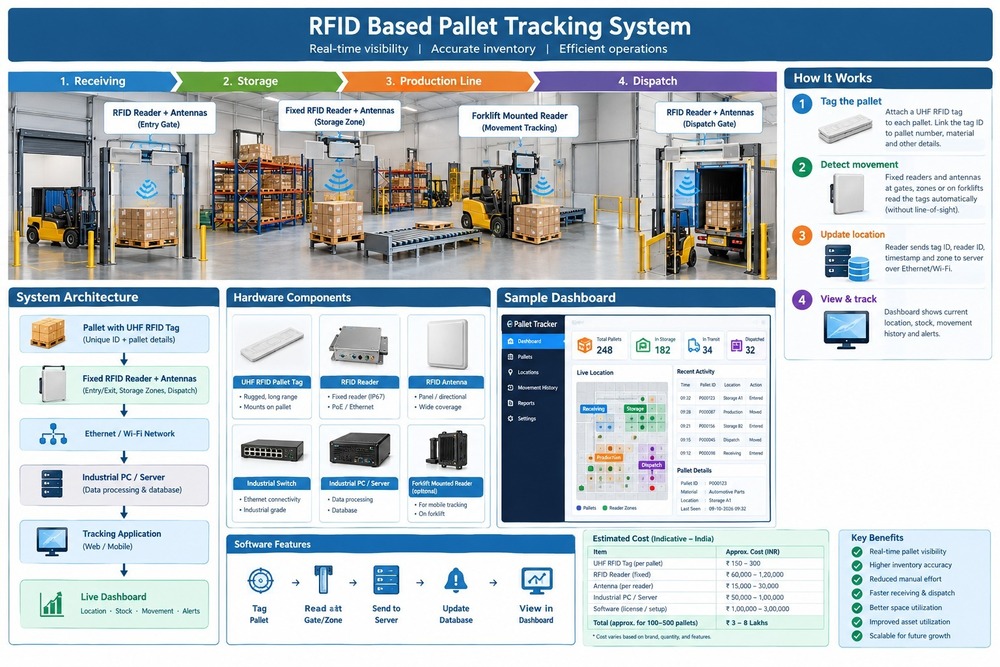The image size is (1000, 667).
Task: Click the Send to Server icon
Action: point(386,580)
